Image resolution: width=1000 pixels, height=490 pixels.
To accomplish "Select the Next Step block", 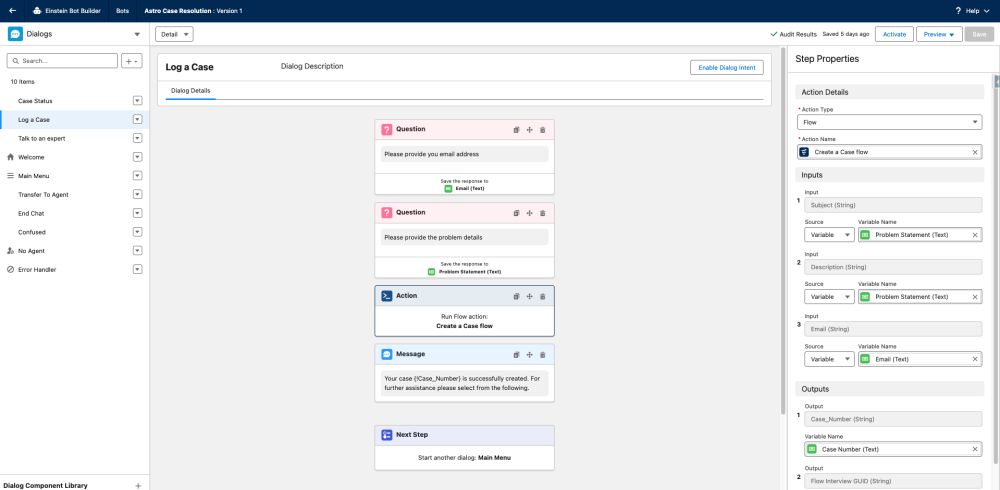I will pos(464,447).
